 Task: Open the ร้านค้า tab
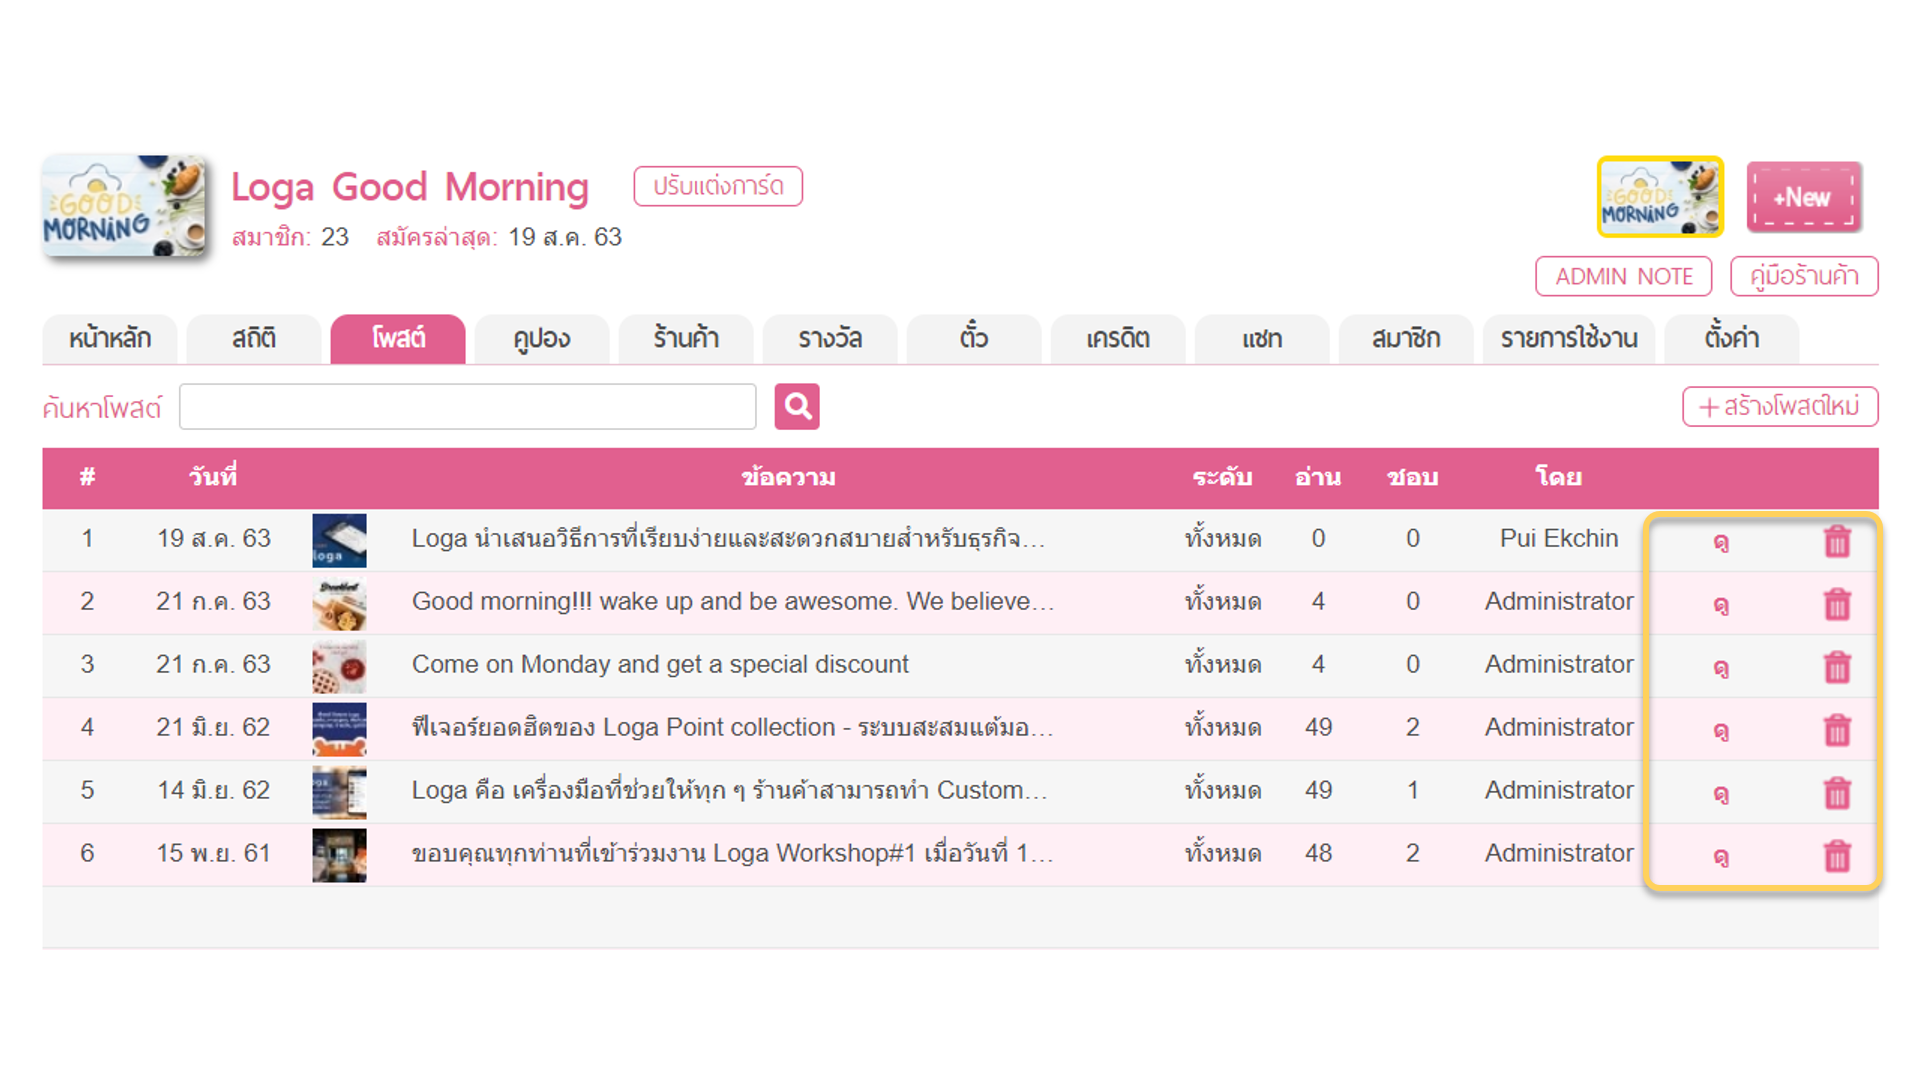coord(686,339)
